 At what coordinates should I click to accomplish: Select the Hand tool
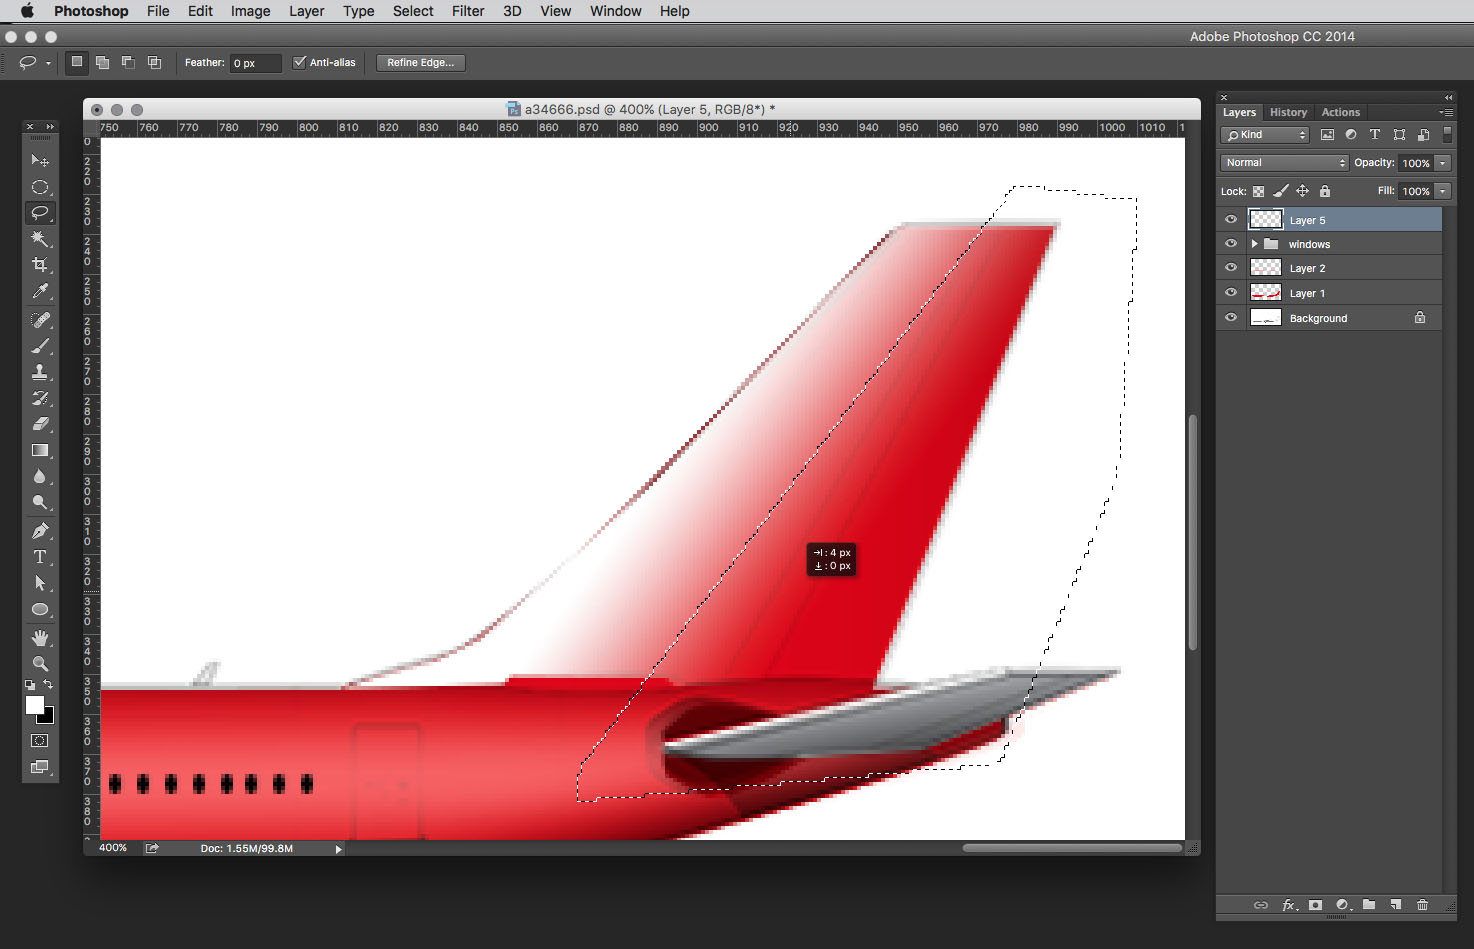(40, 637)
